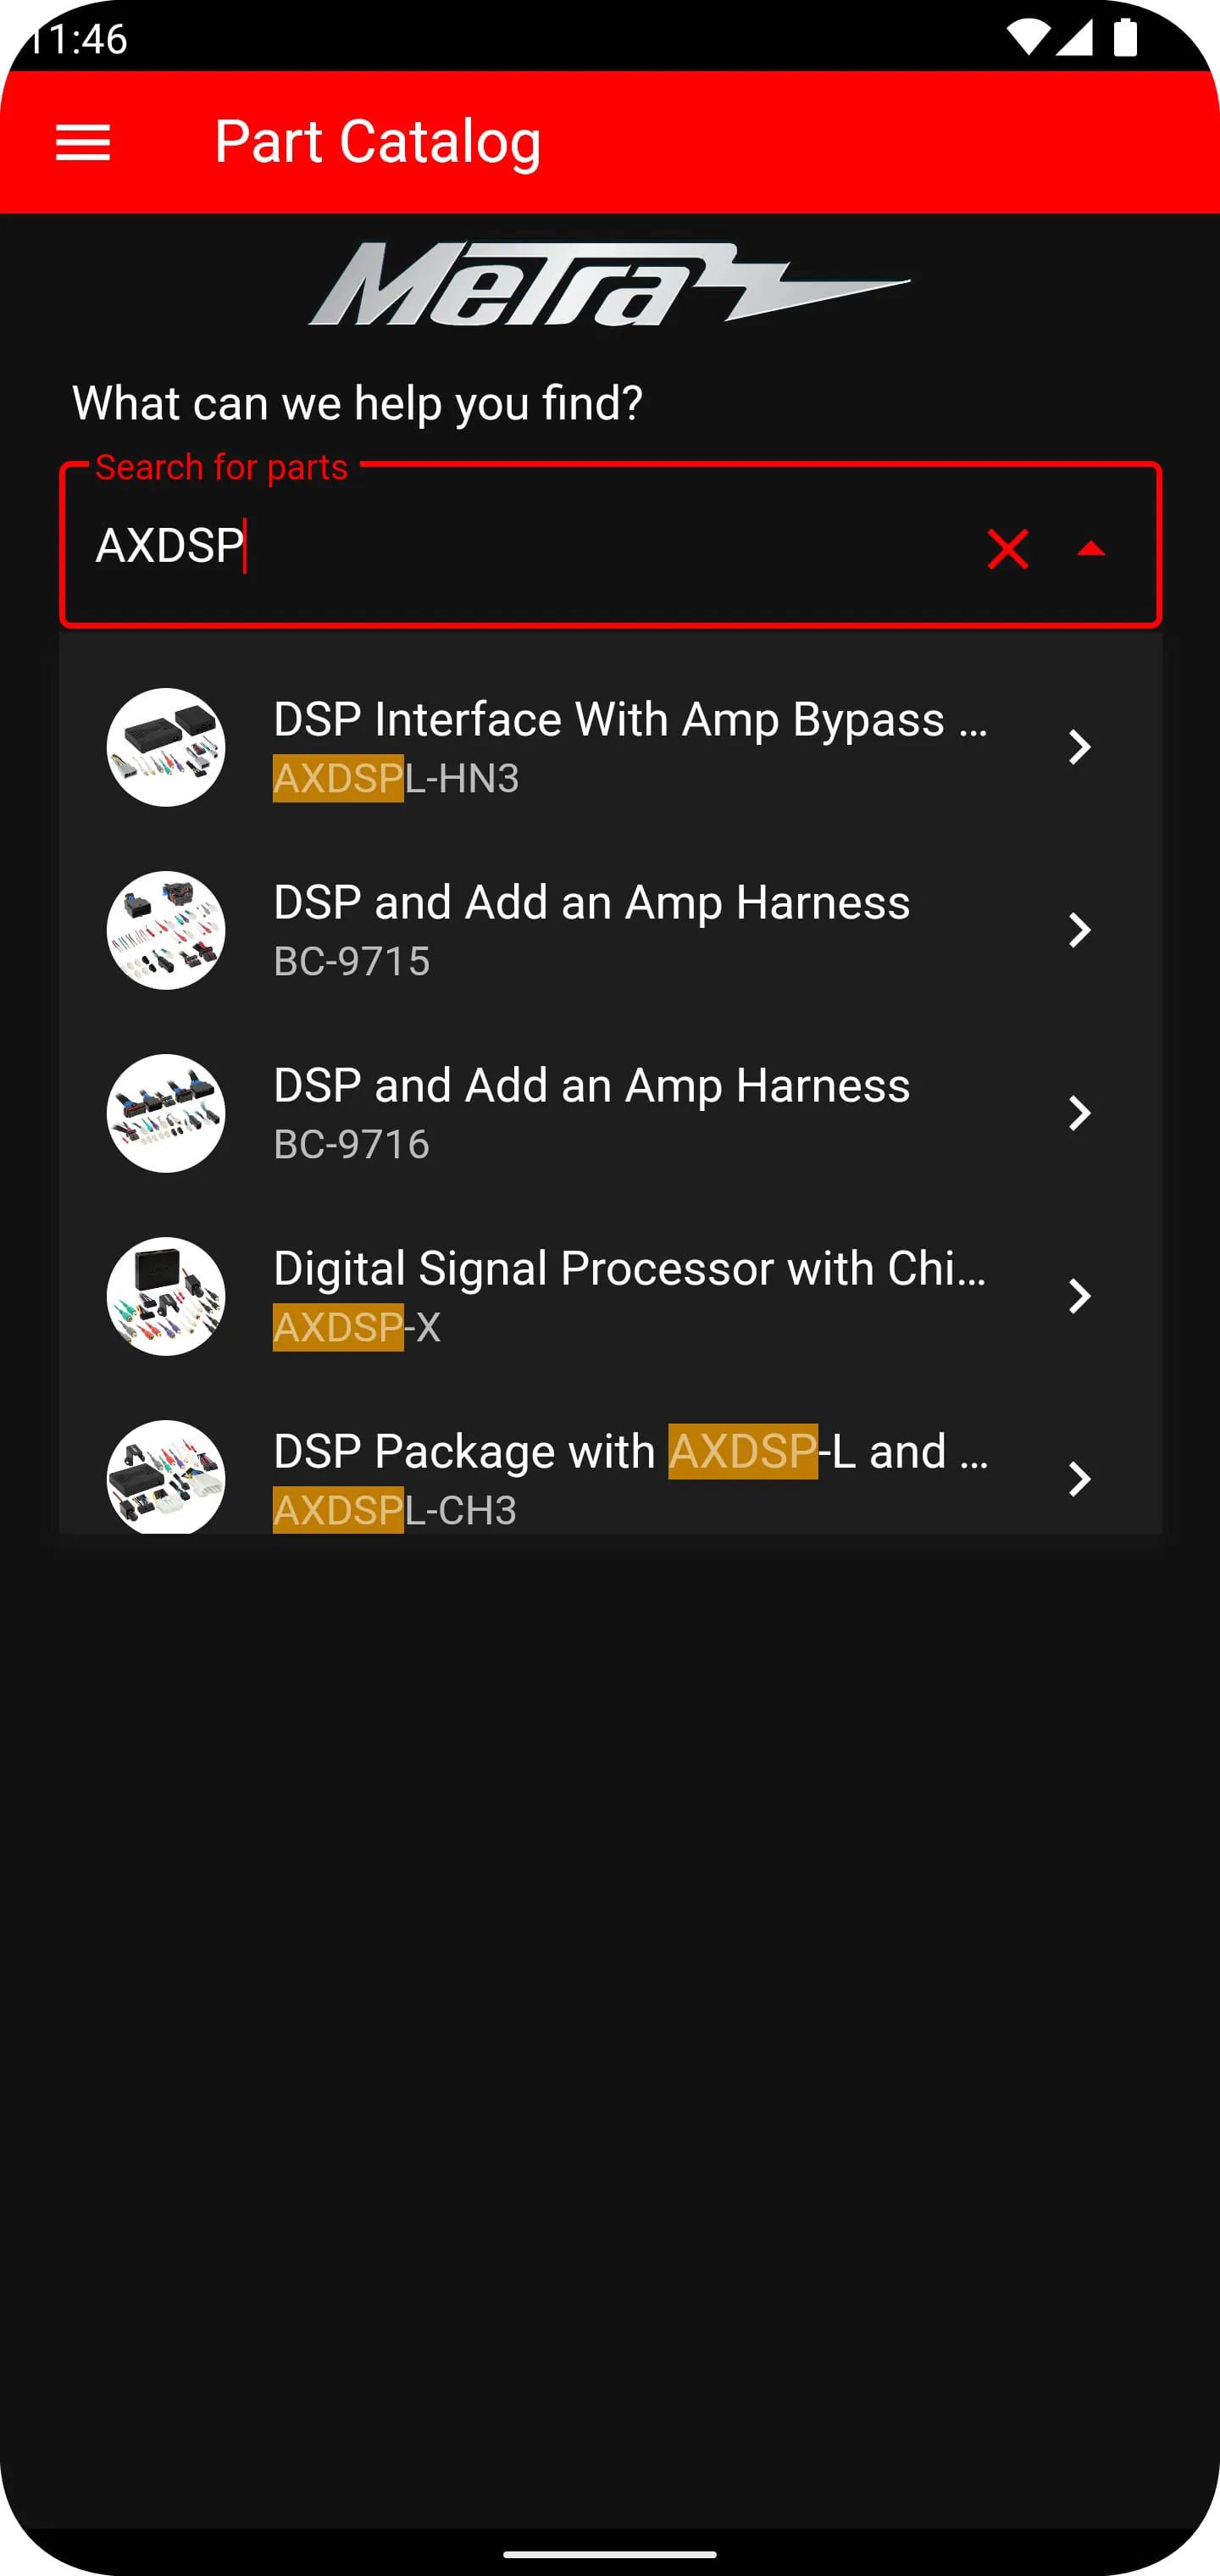Tap the Part Catalog title
1220x2576 pixels.
(378, 142)
